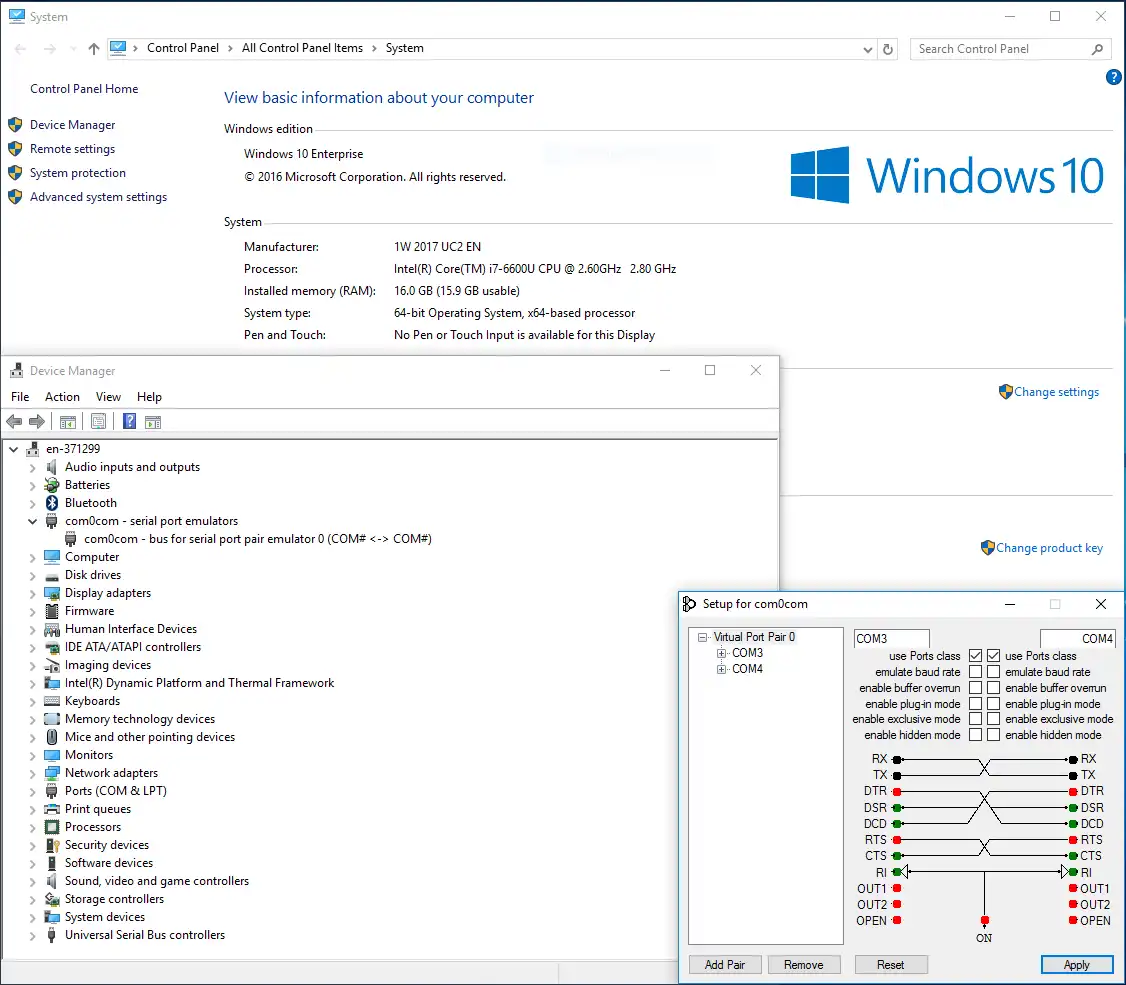Open the Action menu in Device Manager
The height and width of the screenshot is (985, 1126).
62,397
